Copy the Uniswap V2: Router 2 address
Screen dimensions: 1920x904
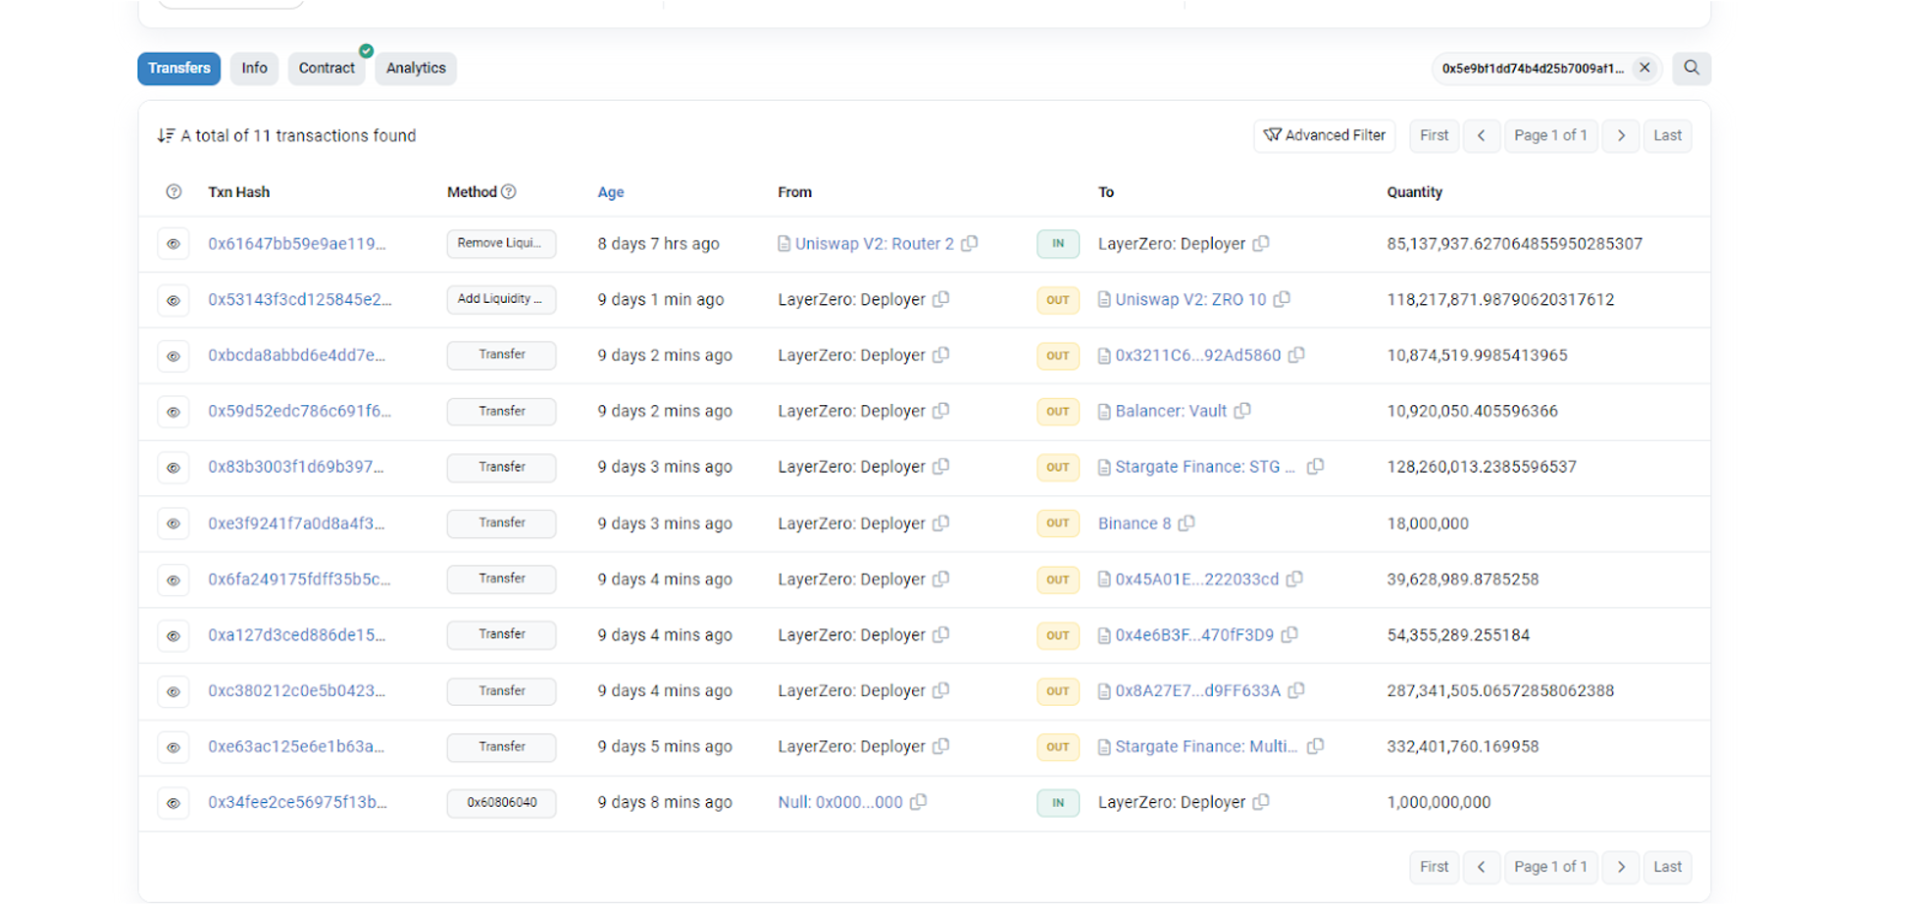pyautogui.click(x=969, y=243)
